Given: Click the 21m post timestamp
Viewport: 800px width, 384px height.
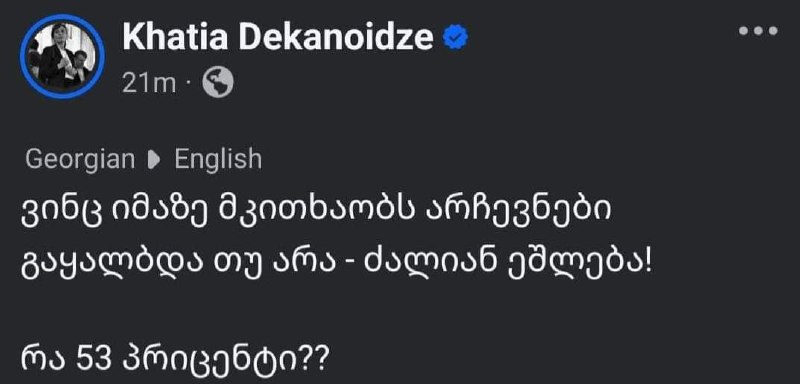Looking at the screenshot, I should click(x=149, y=83).
